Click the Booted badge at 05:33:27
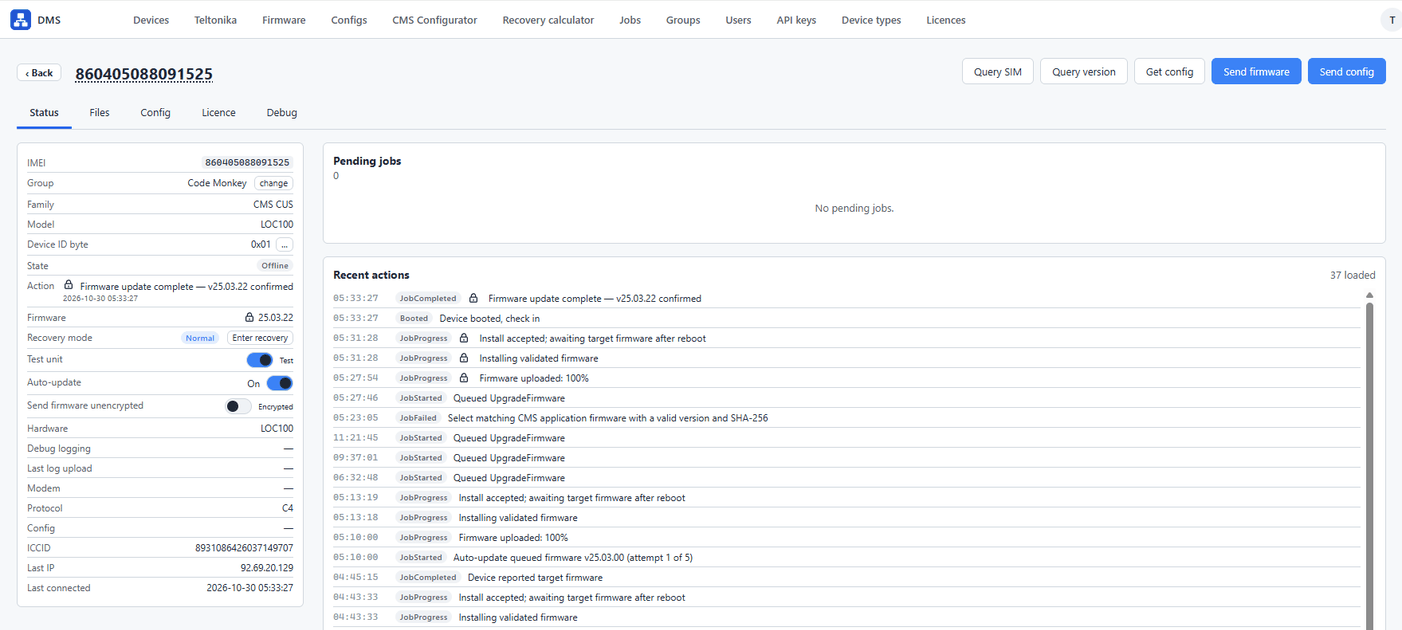Screen dimensions: 1402x630 point(414,318)
